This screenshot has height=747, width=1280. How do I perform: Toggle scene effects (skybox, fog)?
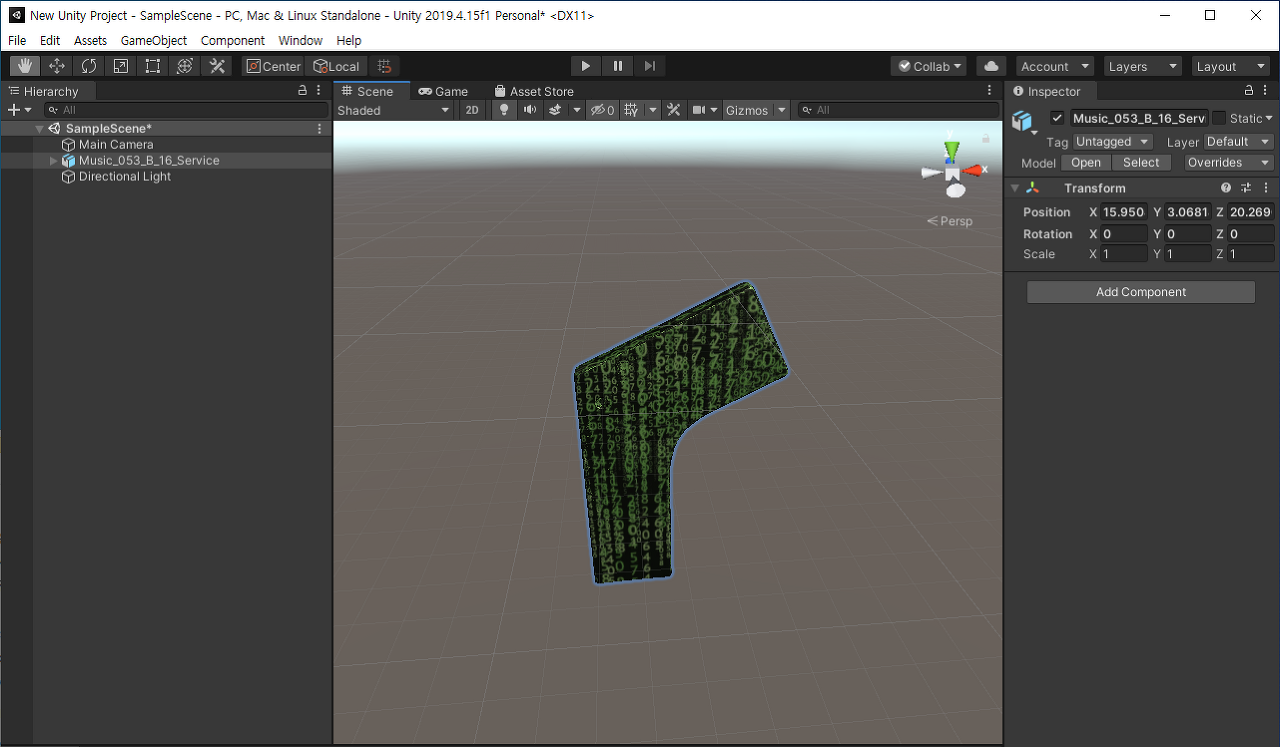pos(556,110)
